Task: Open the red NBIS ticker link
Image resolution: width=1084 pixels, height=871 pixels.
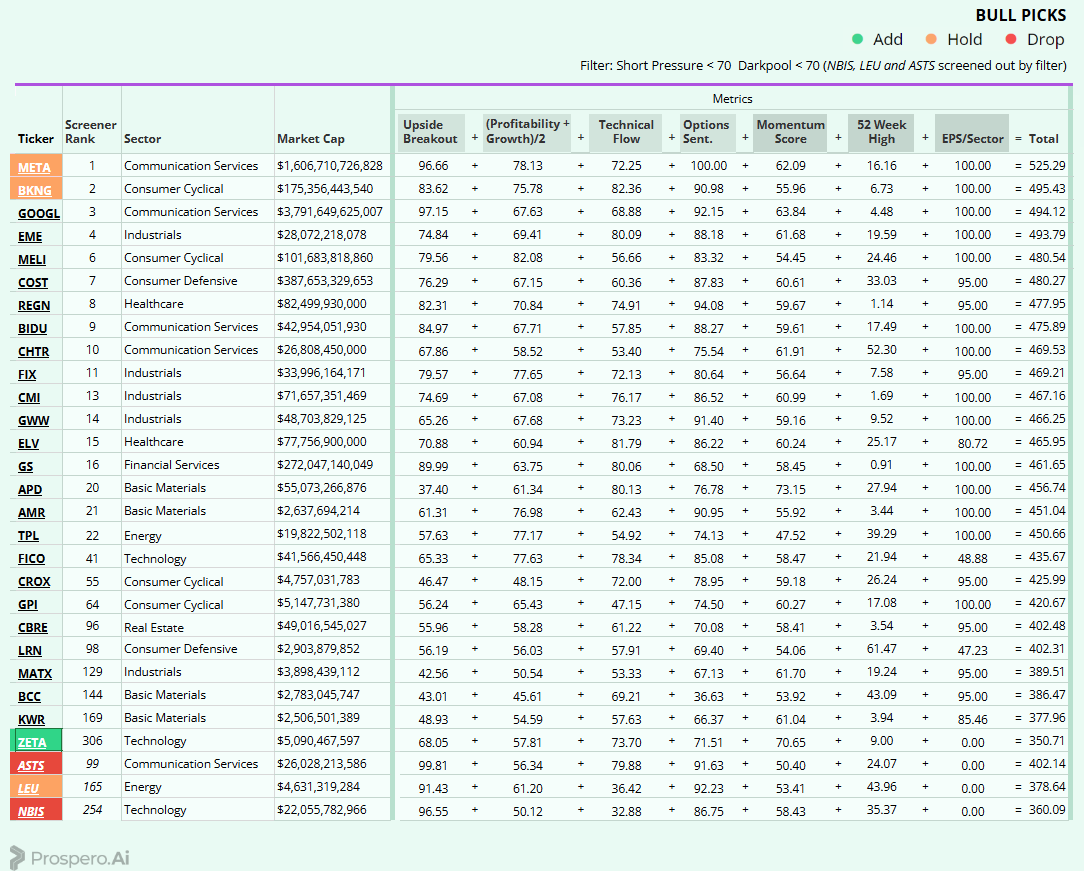Action: (31, 812)
